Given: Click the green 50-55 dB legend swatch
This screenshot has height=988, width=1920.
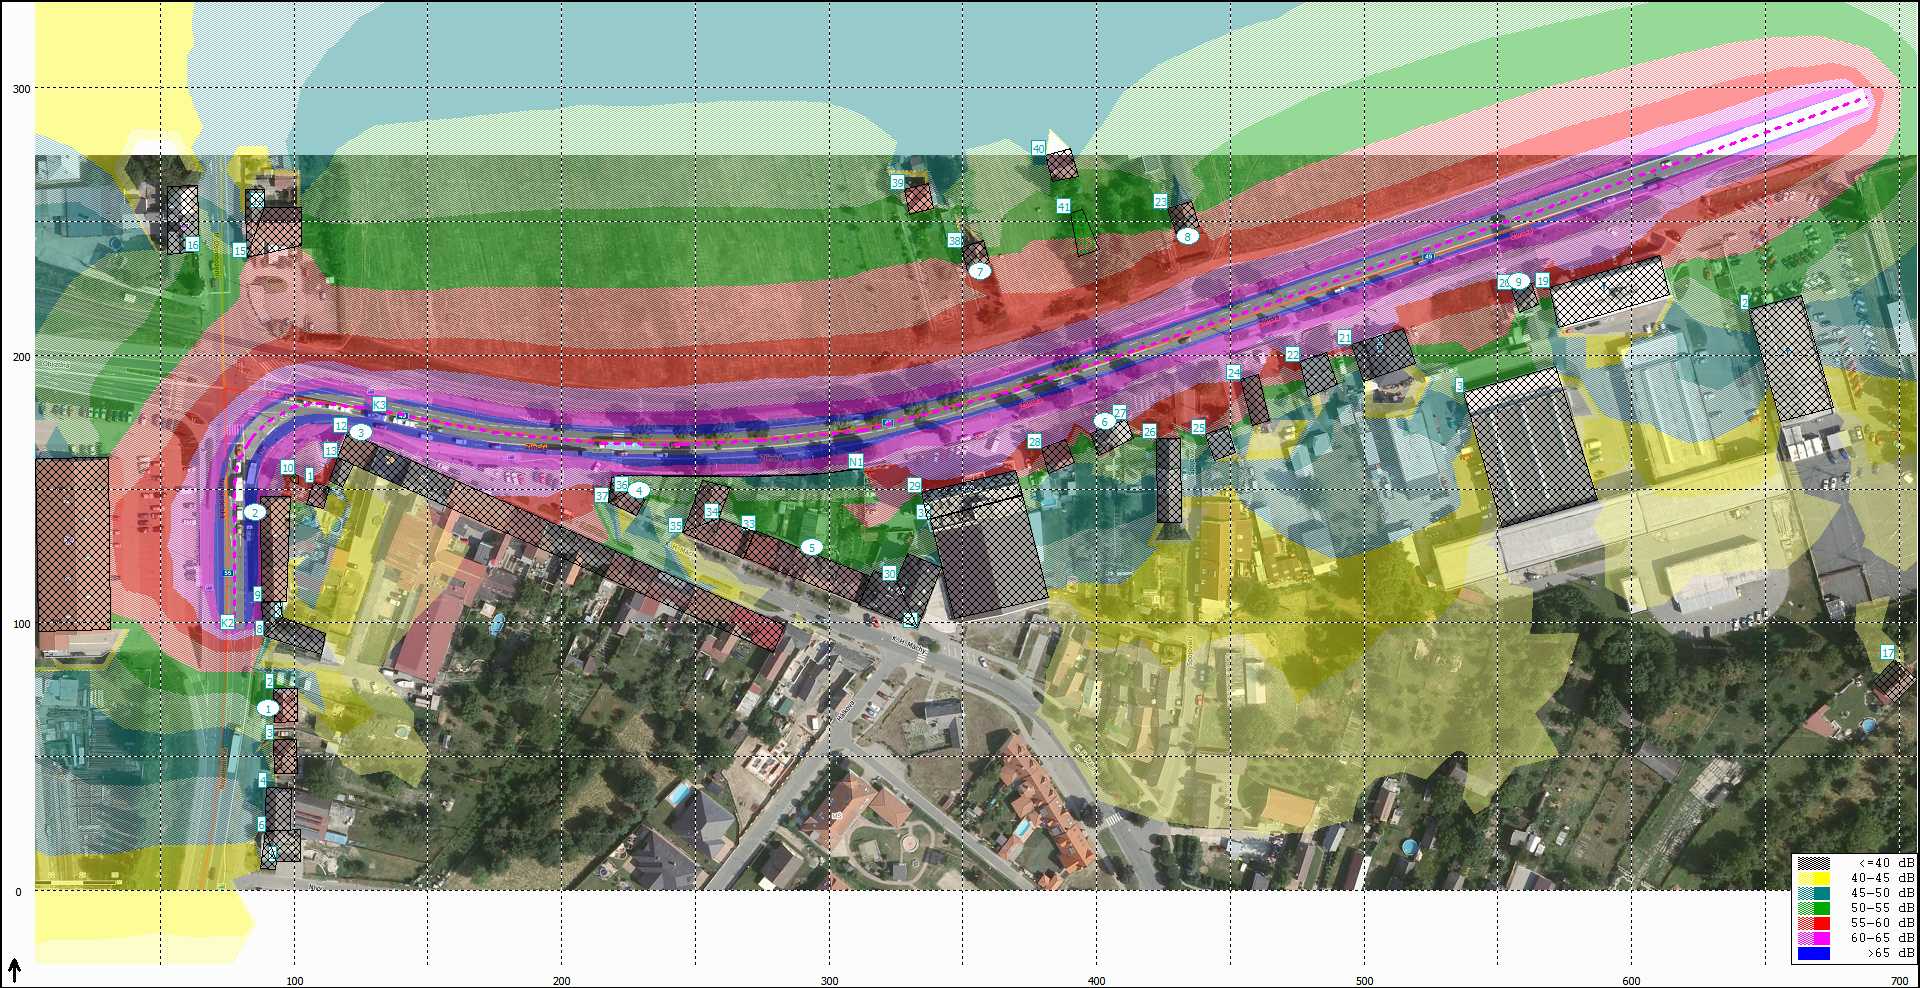Looking at the screenshot, I should coord(1813,909).
